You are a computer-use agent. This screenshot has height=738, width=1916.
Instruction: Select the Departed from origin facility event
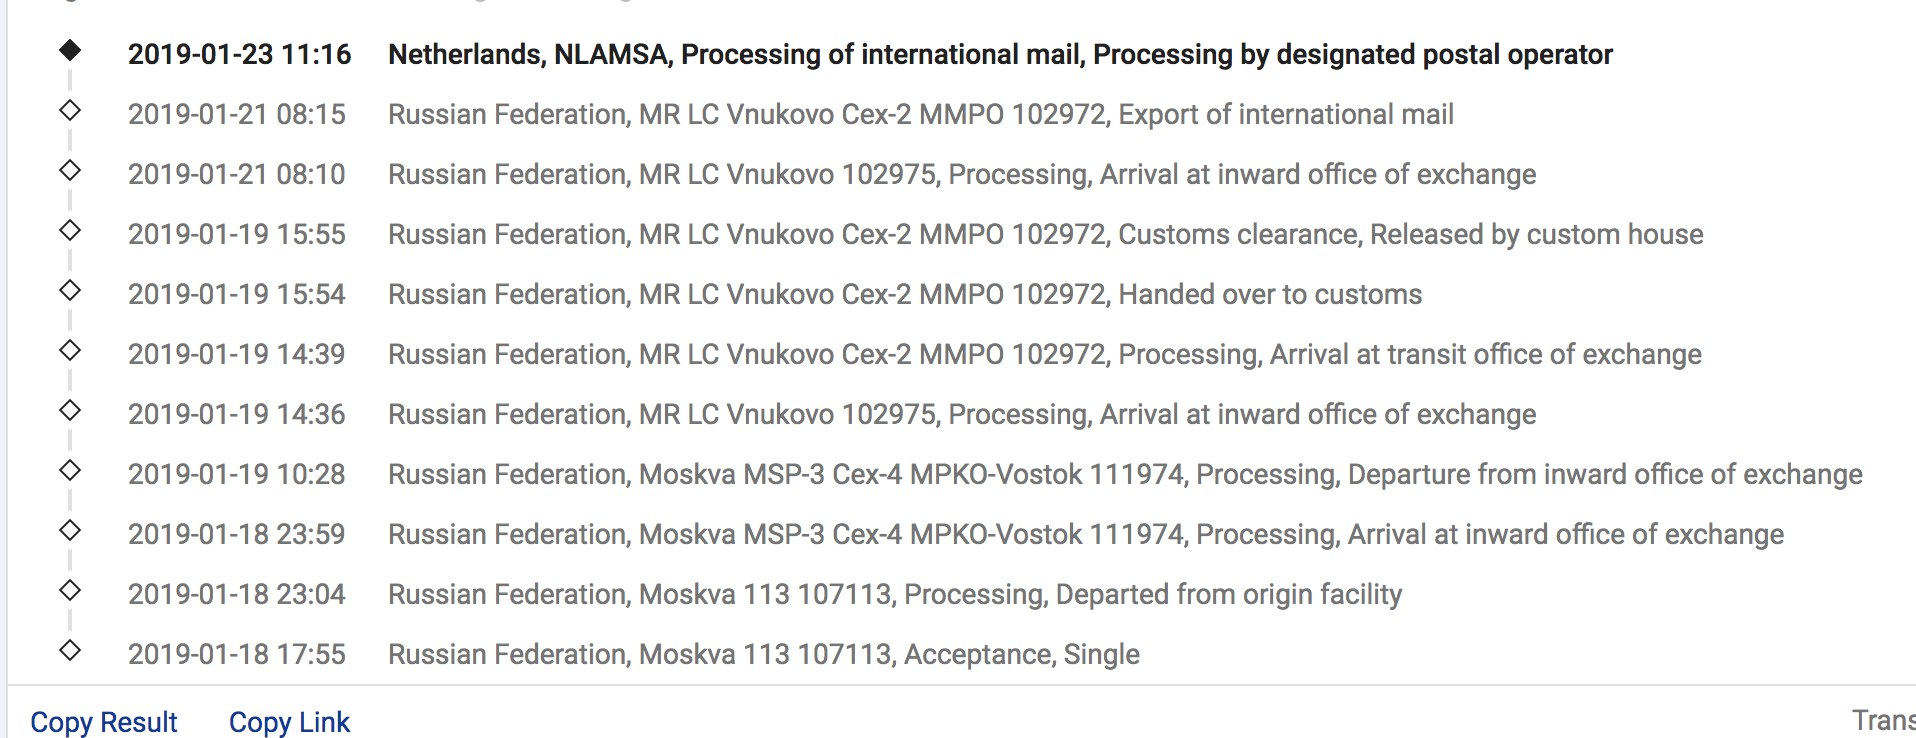click(895, 594)
